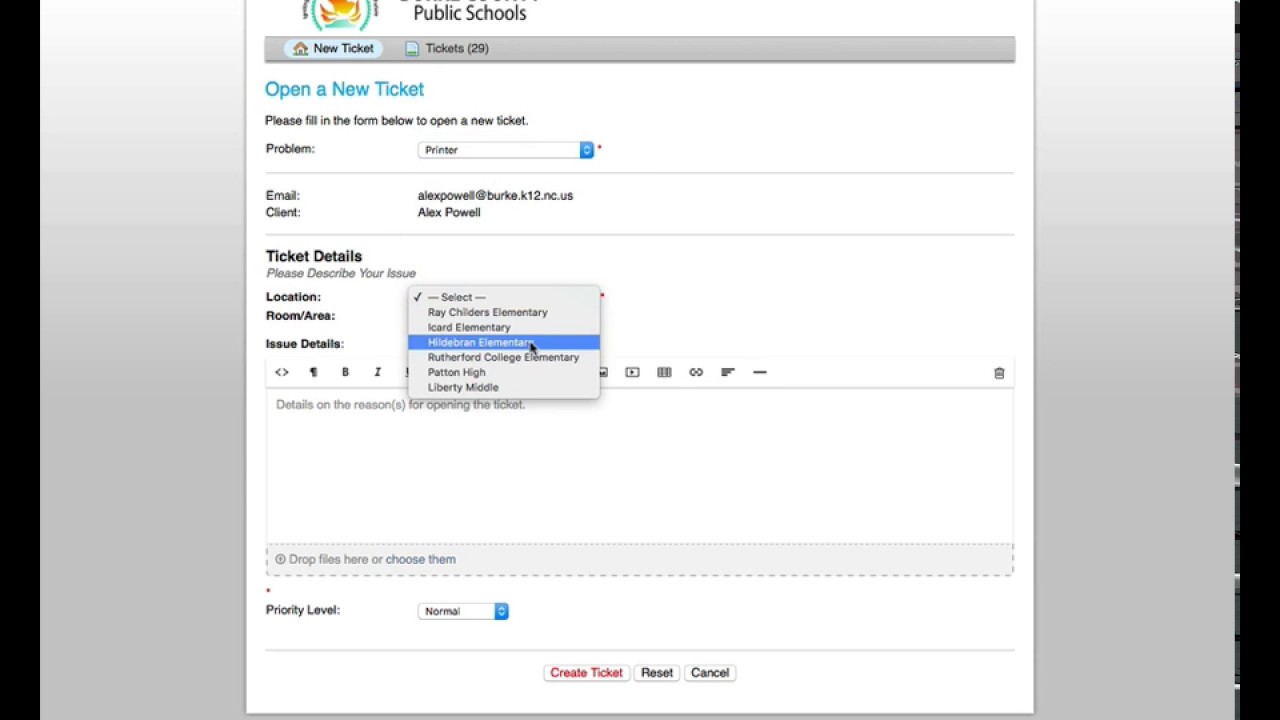
Task: Select Hildebran Elementary location
Action: coord(504,342)
